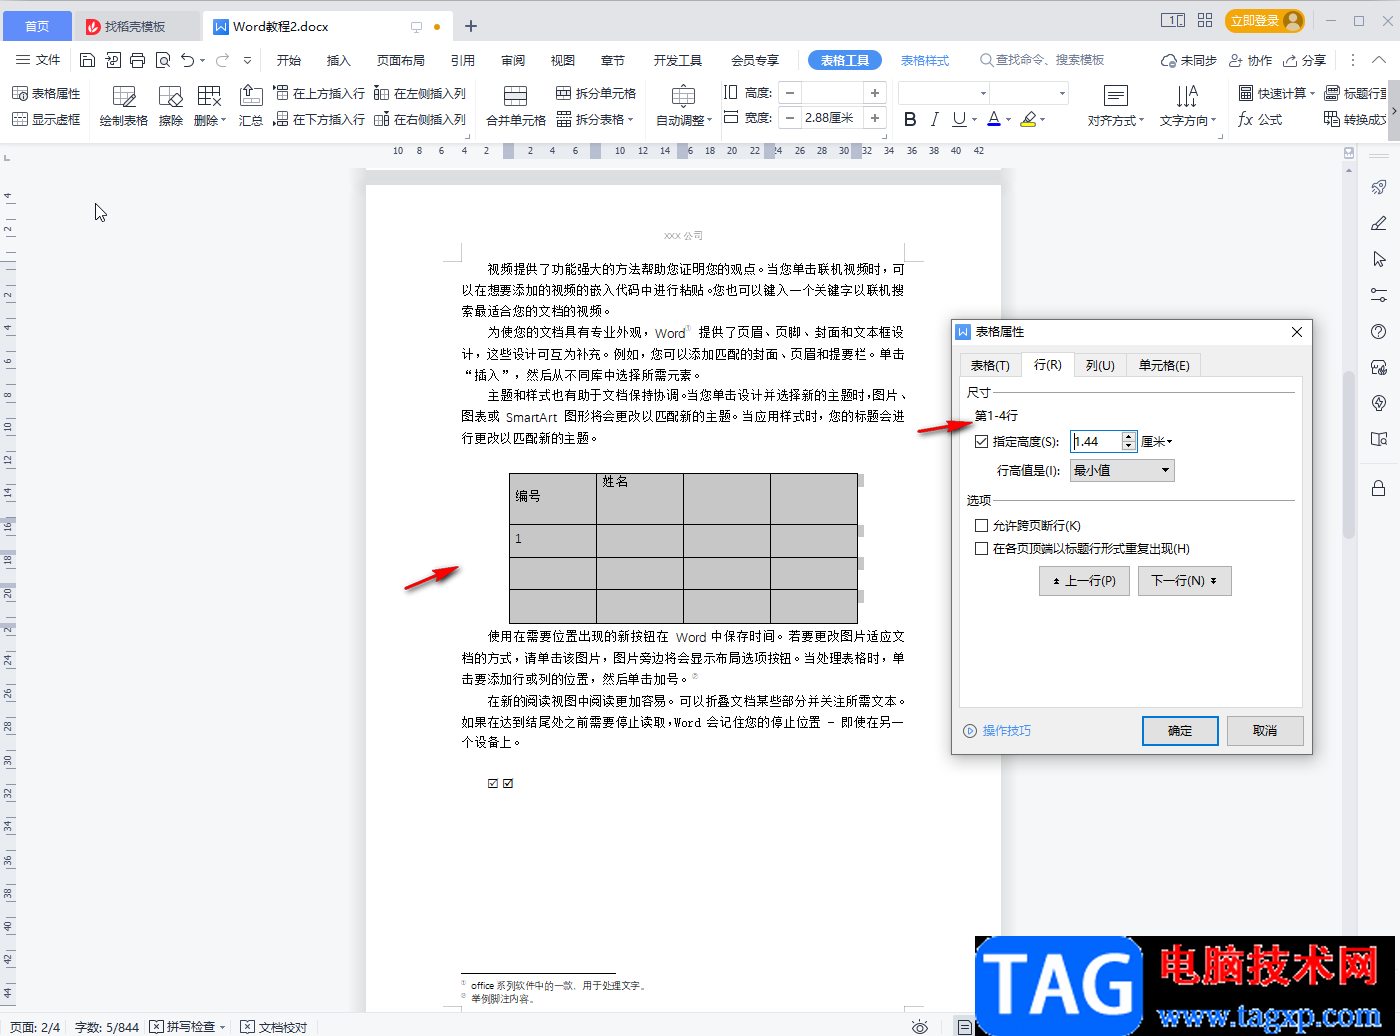Toggle 显示虚框 gridlines display

(46, 119)
